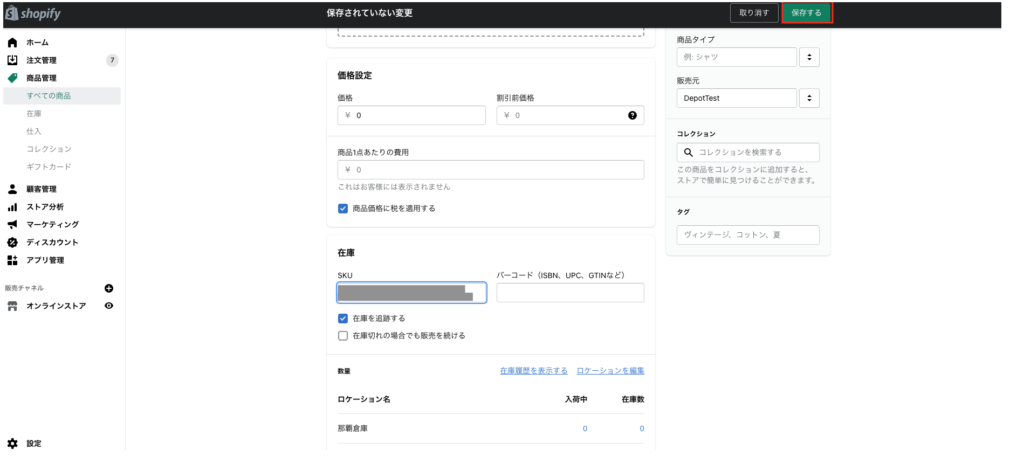The height and width of the screenshot is (457, 1024).
Task: Open 販売元 DepotTest dropdown arrows
Action: click(810, 98)
